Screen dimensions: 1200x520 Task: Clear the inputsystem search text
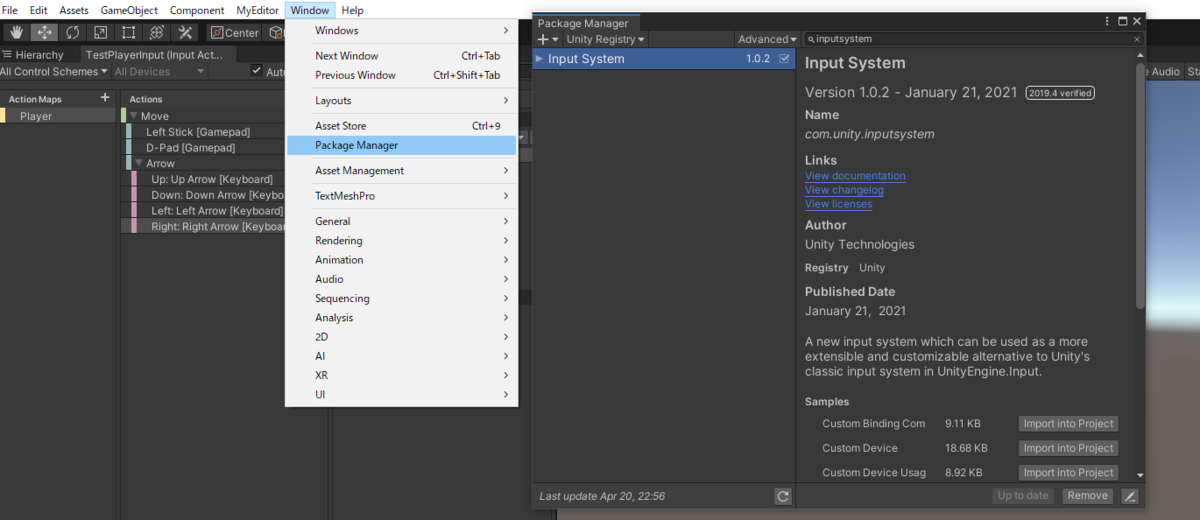(x=1136, y=39)
